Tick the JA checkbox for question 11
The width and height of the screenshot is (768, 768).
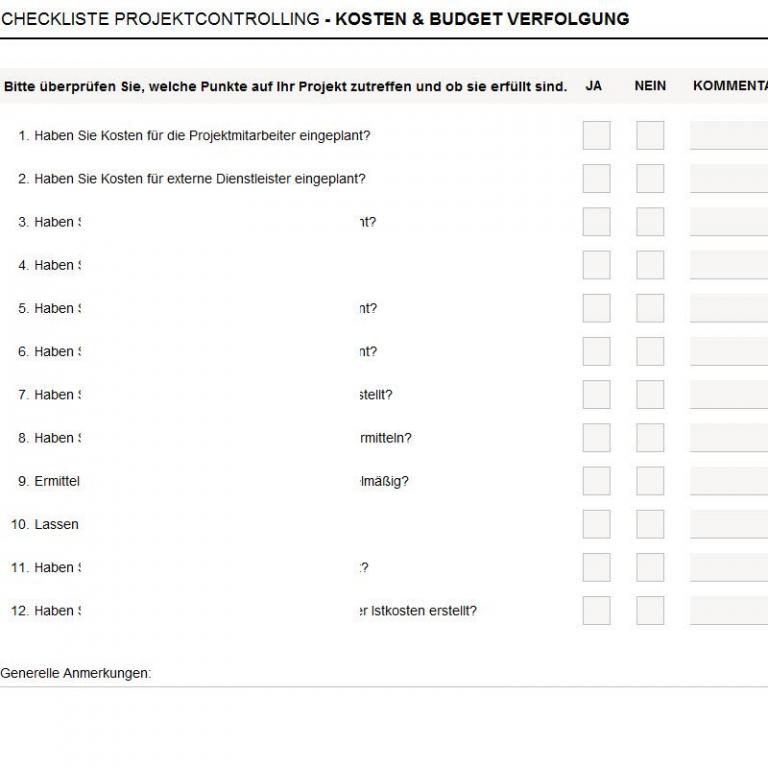click(x=596, y=567)
